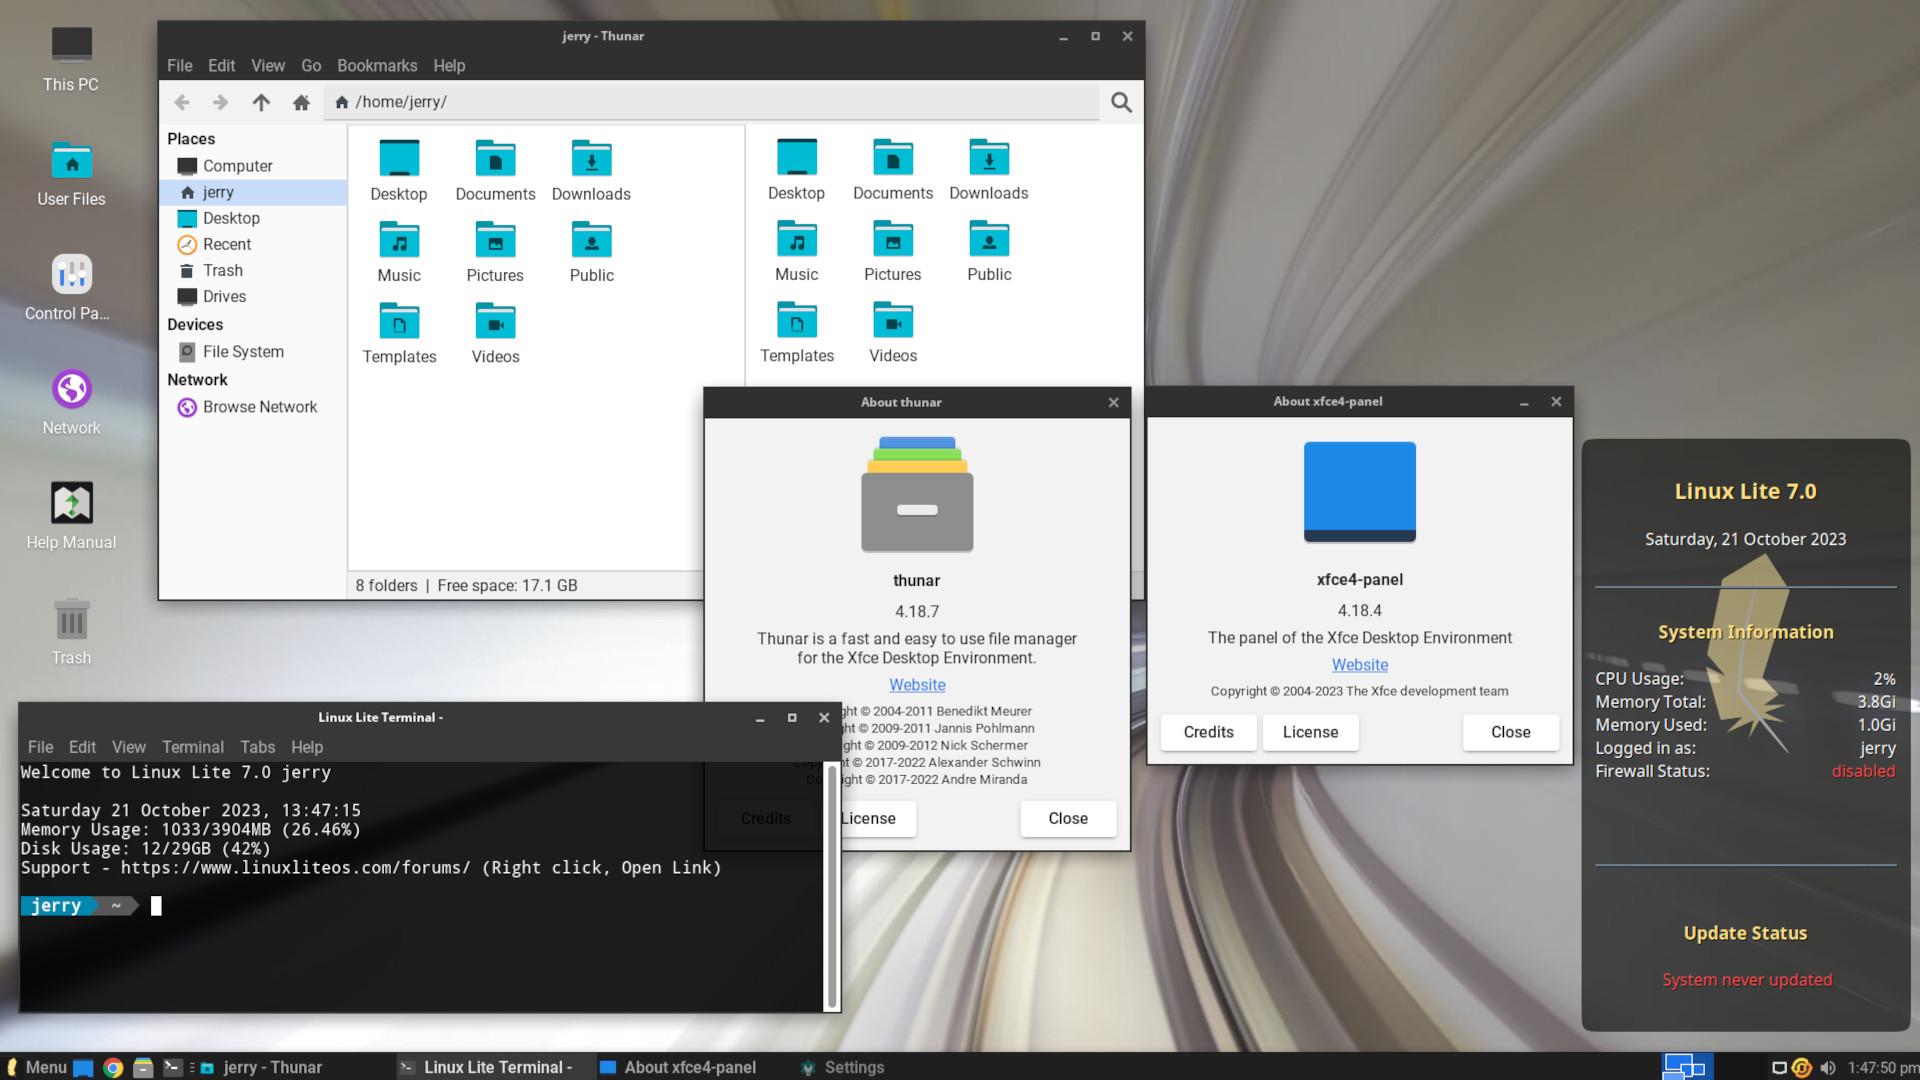Click the update notifier tray icon

[1801, 1067]
